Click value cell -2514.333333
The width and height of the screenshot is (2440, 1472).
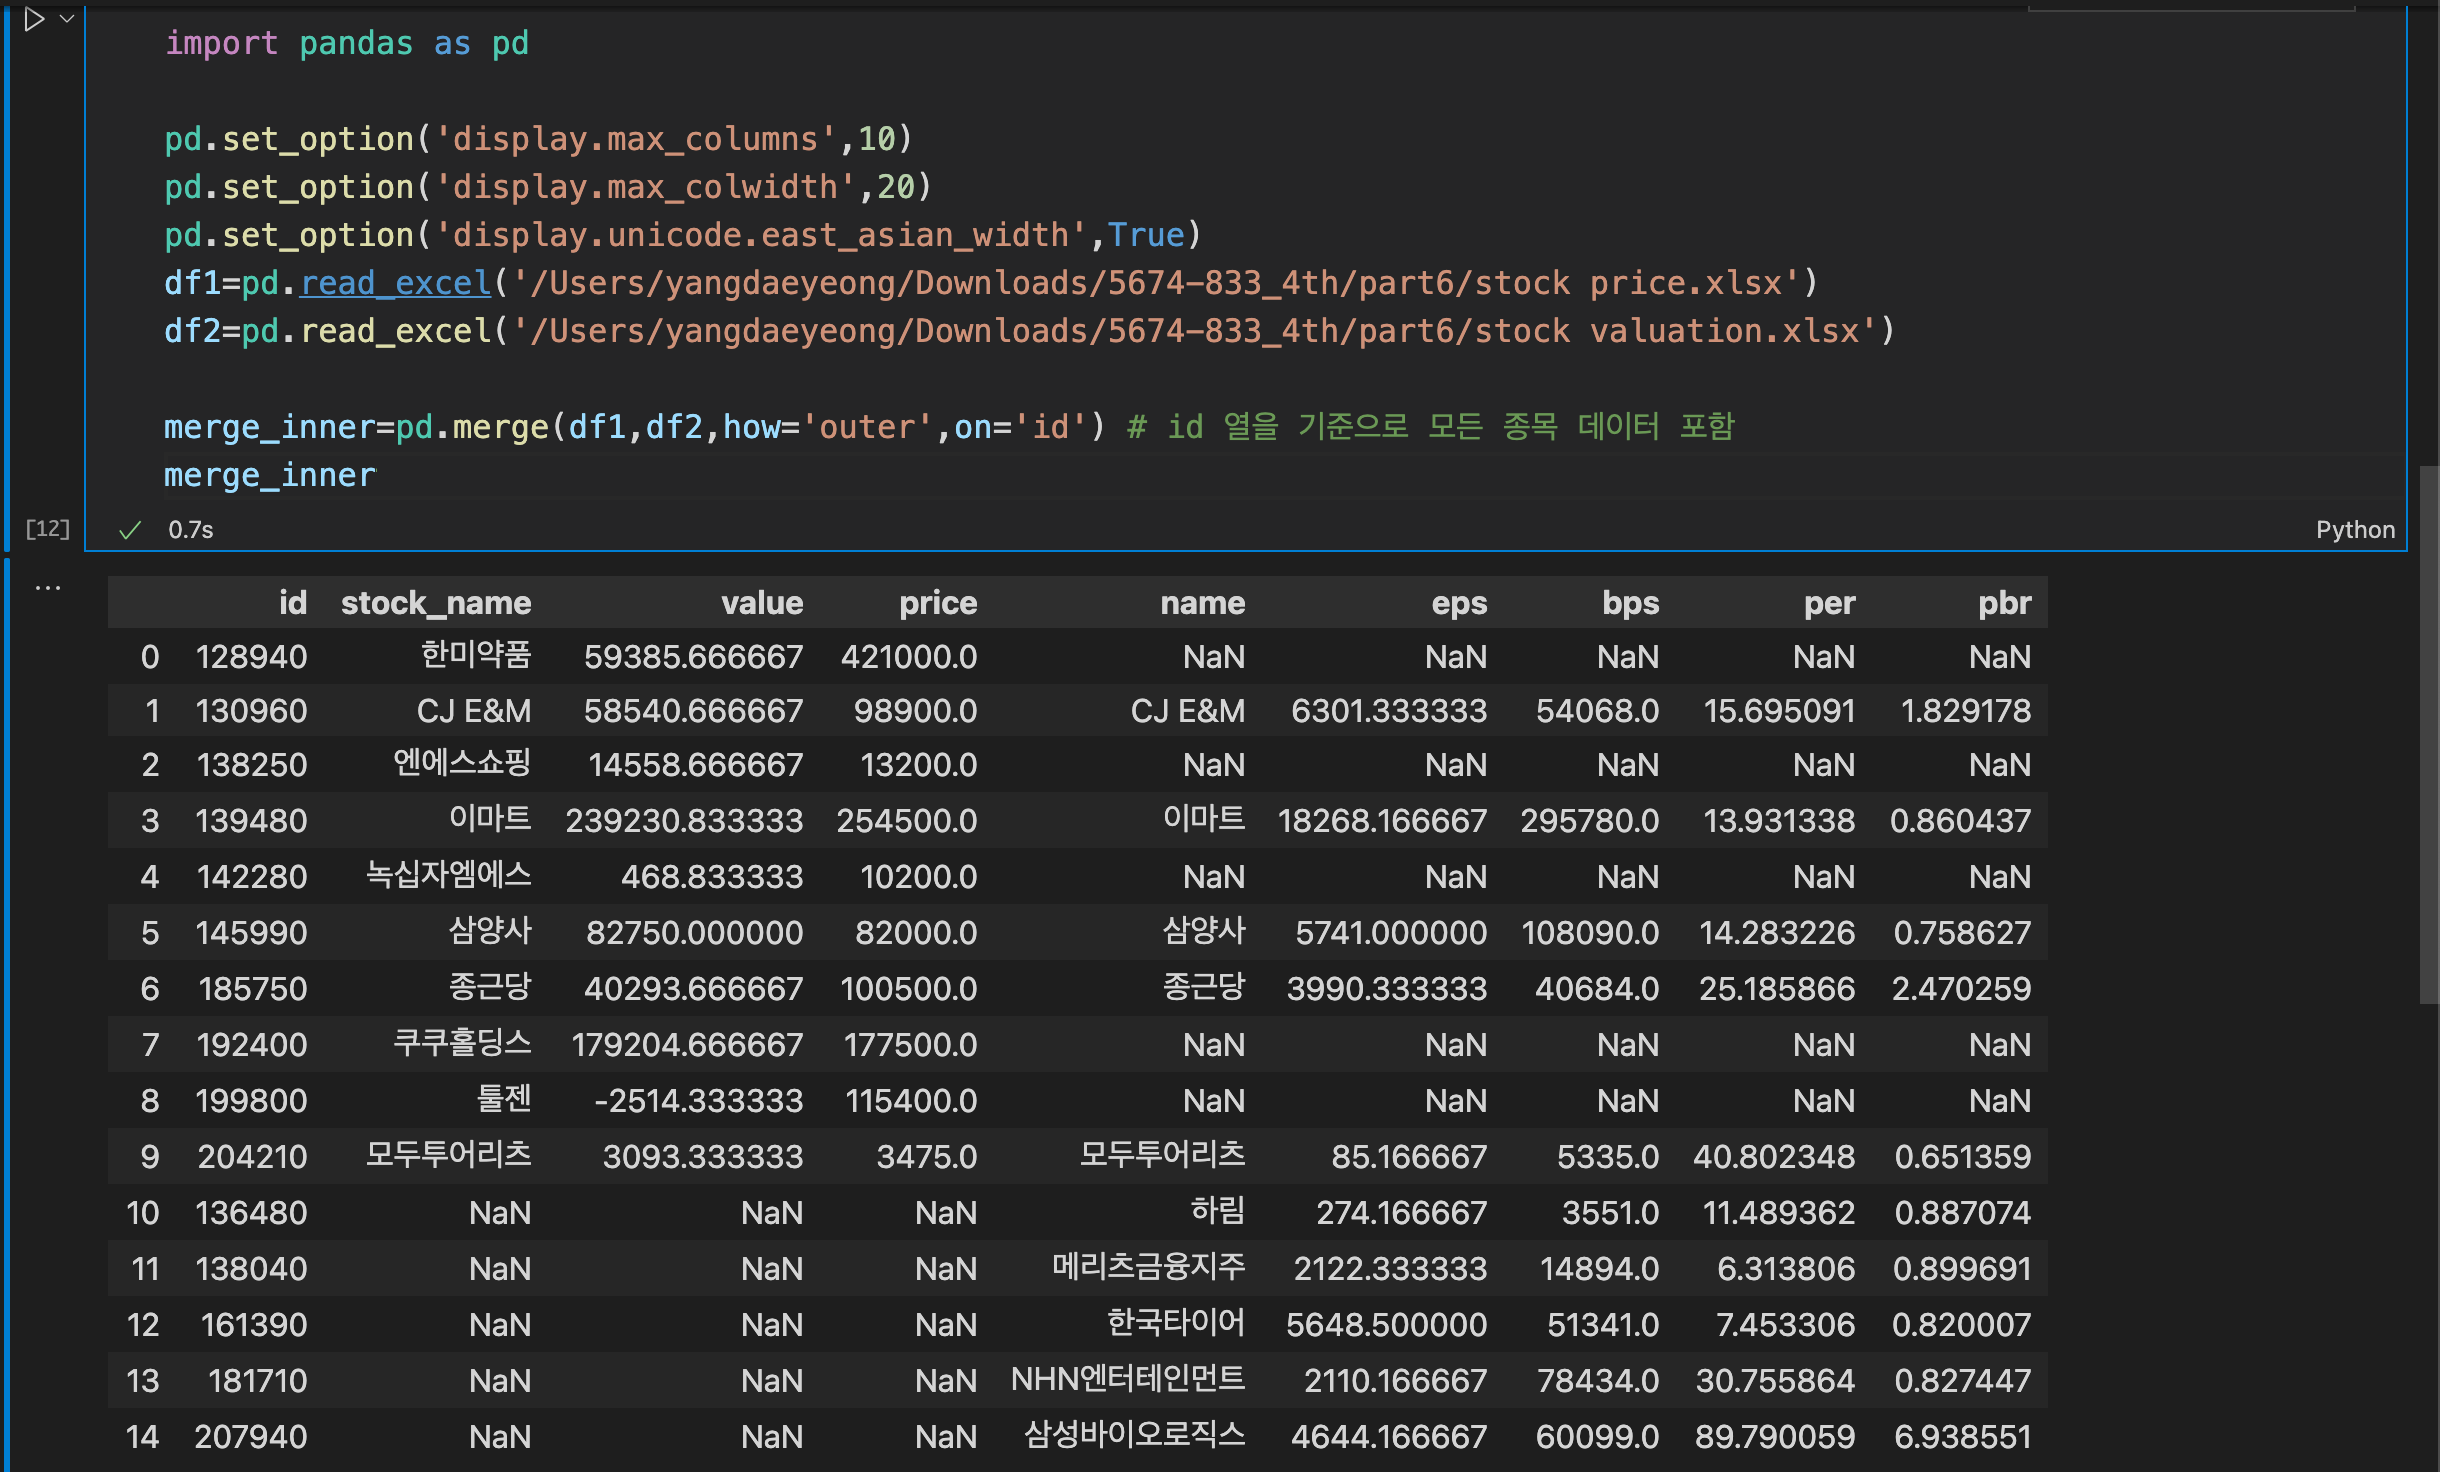(x=698, y=1101)
